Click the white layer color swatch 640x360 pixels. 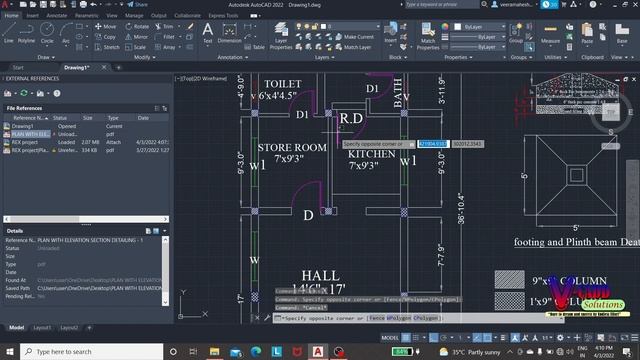pyautogui.click(x=323, y=27)
